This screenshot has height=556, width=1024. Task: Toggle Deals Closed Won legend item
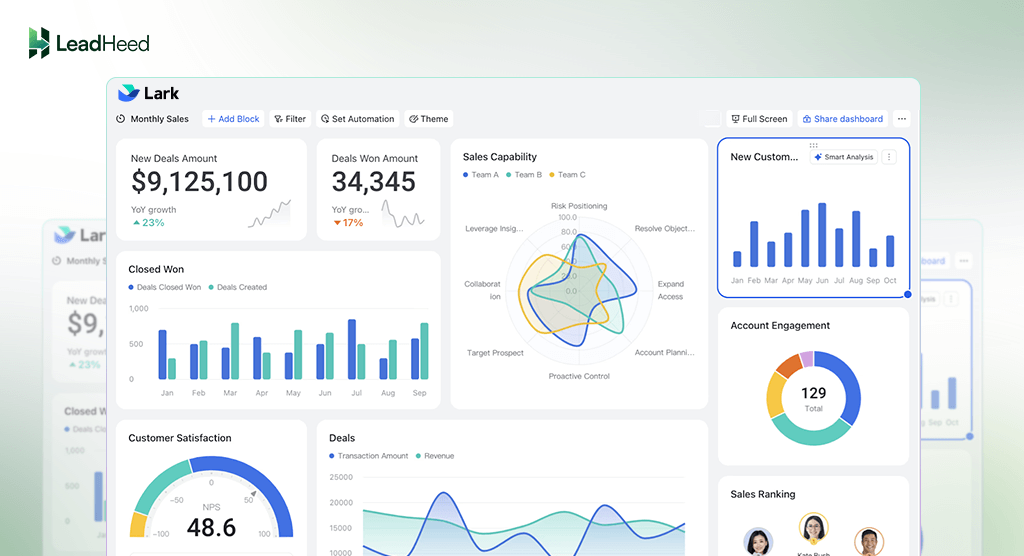165,287
